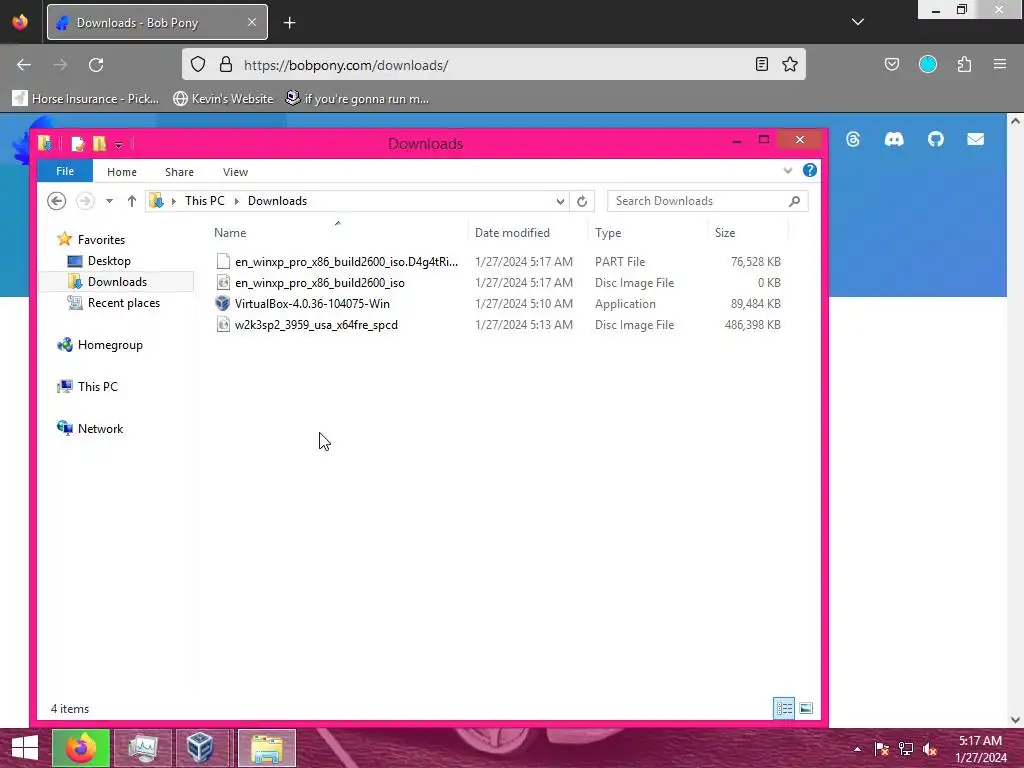This screenshot has width=1024, height=768.
Task: Open Action Center flag tray icon
Action: tap(882, 749)
